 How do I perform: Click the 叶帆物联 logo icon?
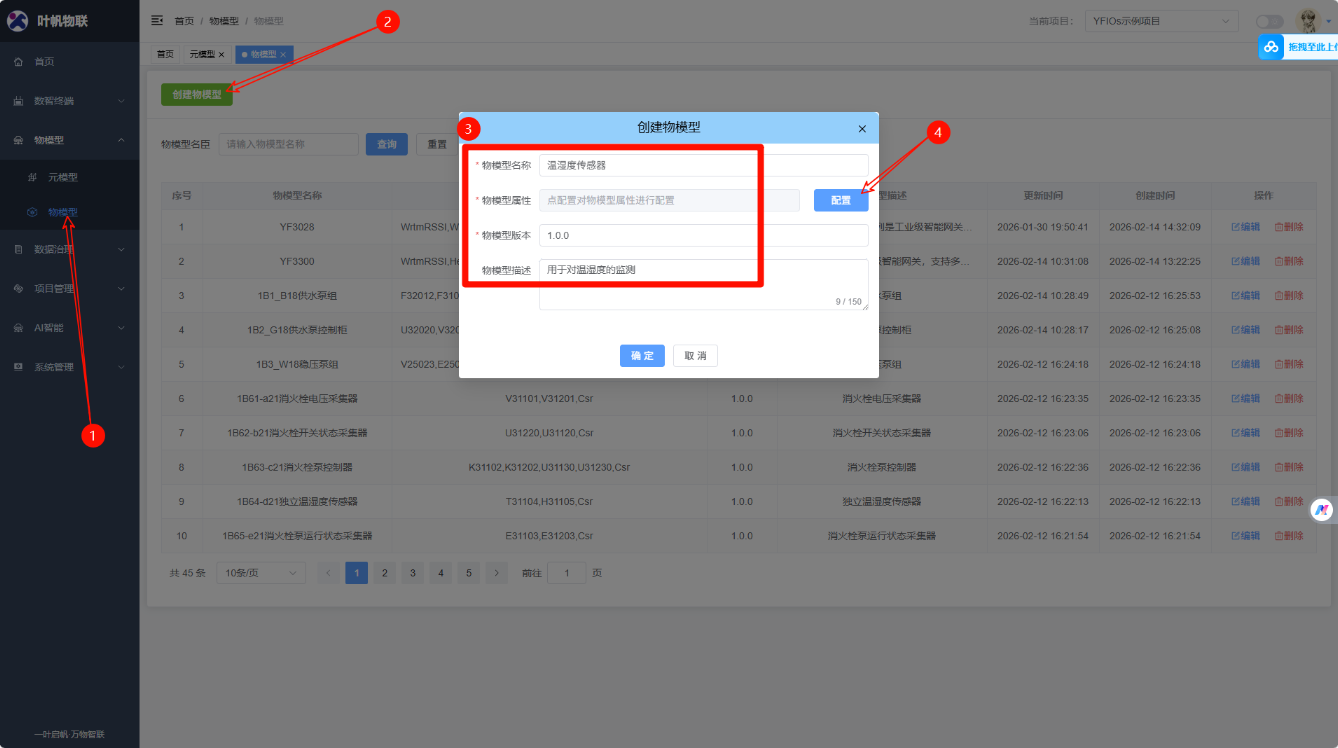point(18,21)
